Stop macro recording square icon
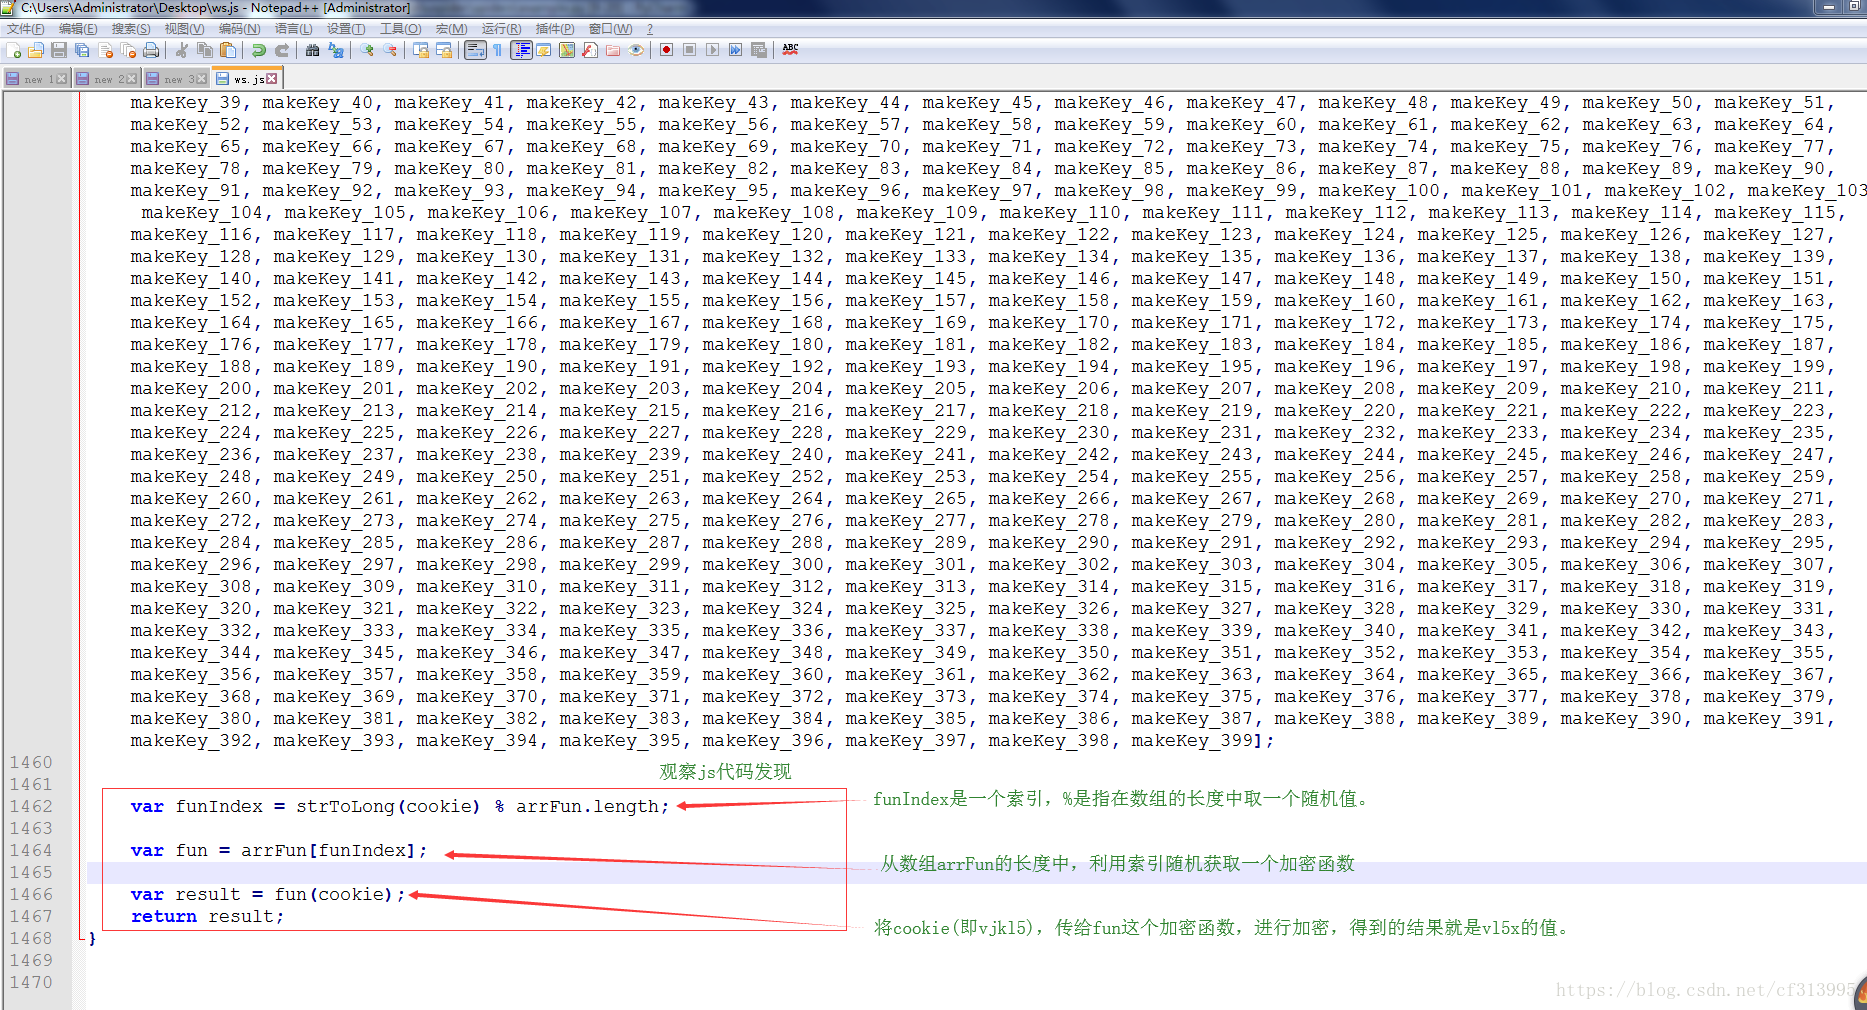The width and height of the screenshot is (1867, 1010). (689, 50)
